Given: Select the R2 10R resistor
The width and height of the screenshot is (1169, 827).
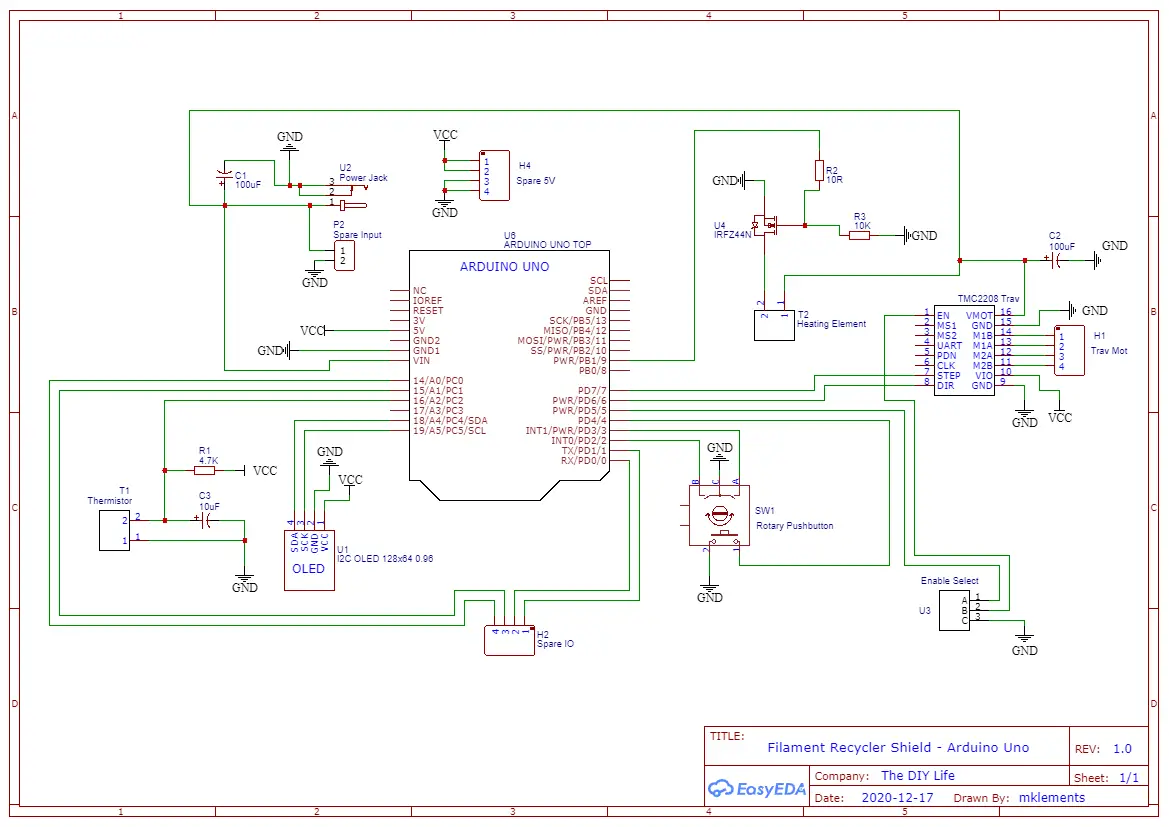Looking at the screenshot, I should 819,171.
